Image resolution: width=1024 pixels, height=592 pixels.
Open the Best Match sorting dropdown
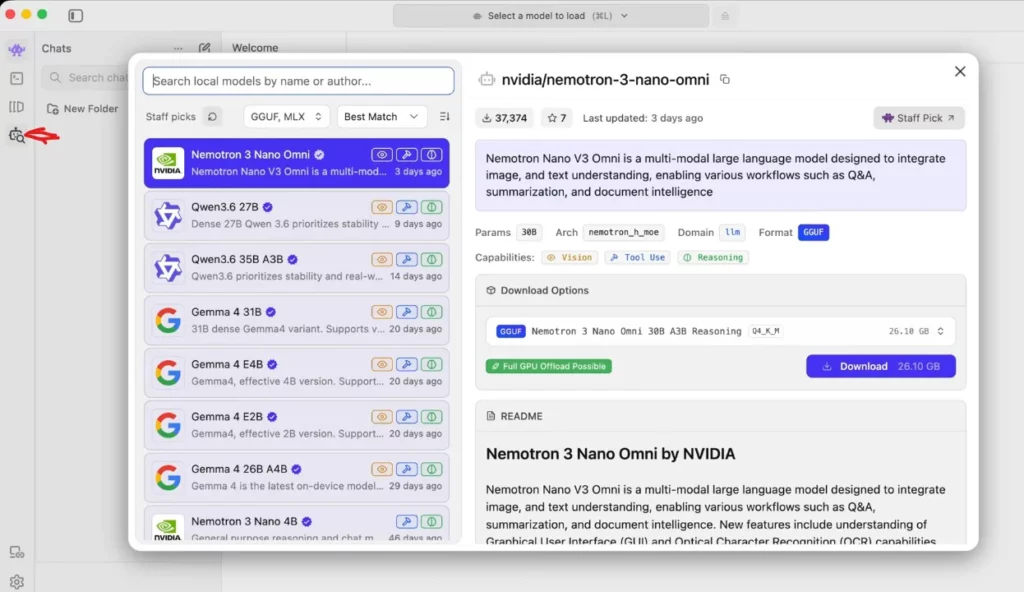[x=381, y=116]
